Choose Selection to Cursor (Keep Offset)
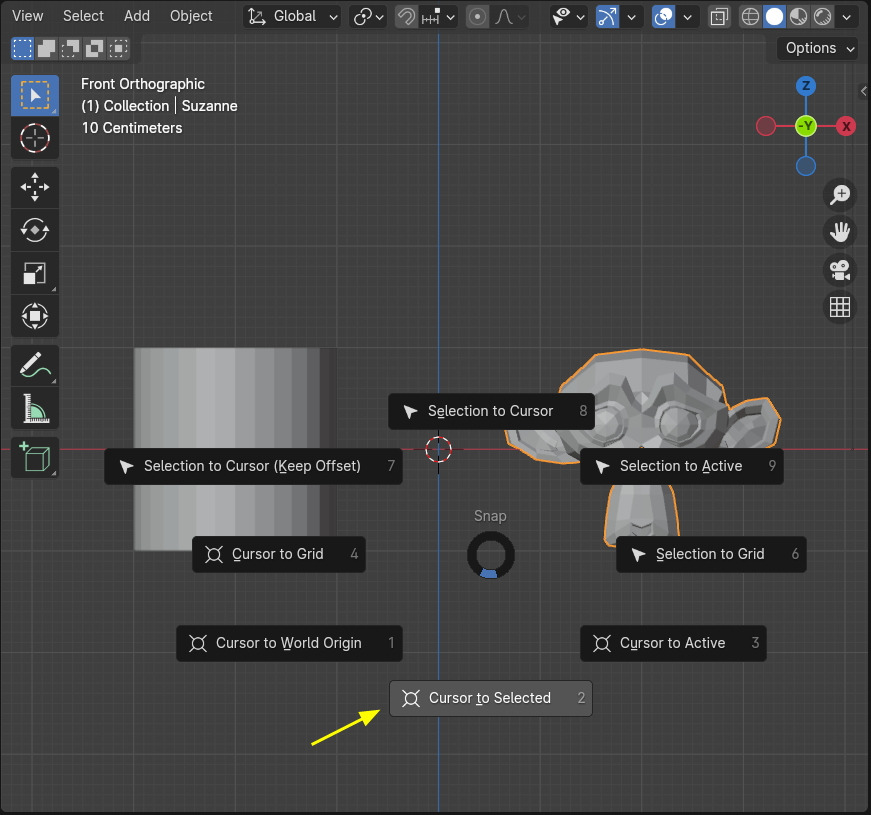The height and width of the screenshot is (815, 871). click(253, 466)
